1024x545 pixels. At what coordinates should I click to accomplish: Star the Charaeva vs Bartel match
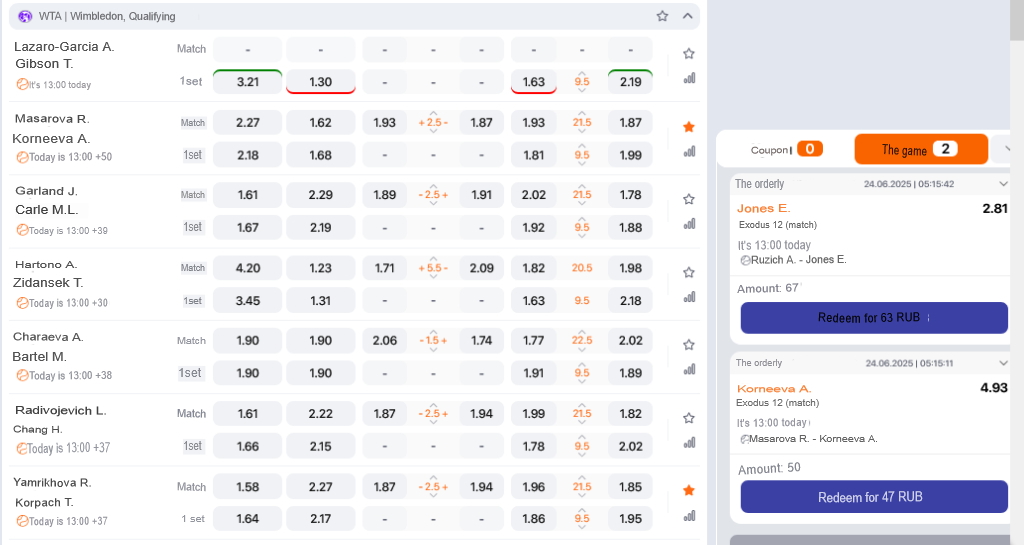[688, 345]
